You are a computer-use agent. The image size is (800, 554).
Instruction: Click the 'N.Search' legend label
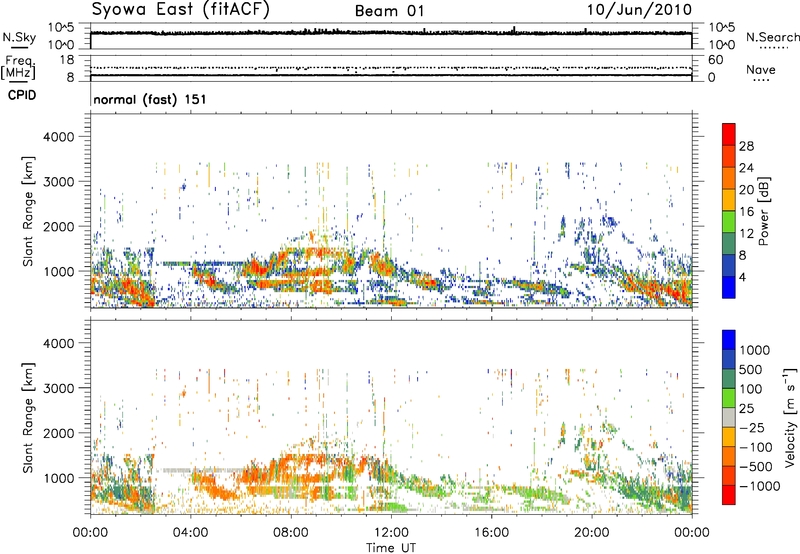(772, 37)
